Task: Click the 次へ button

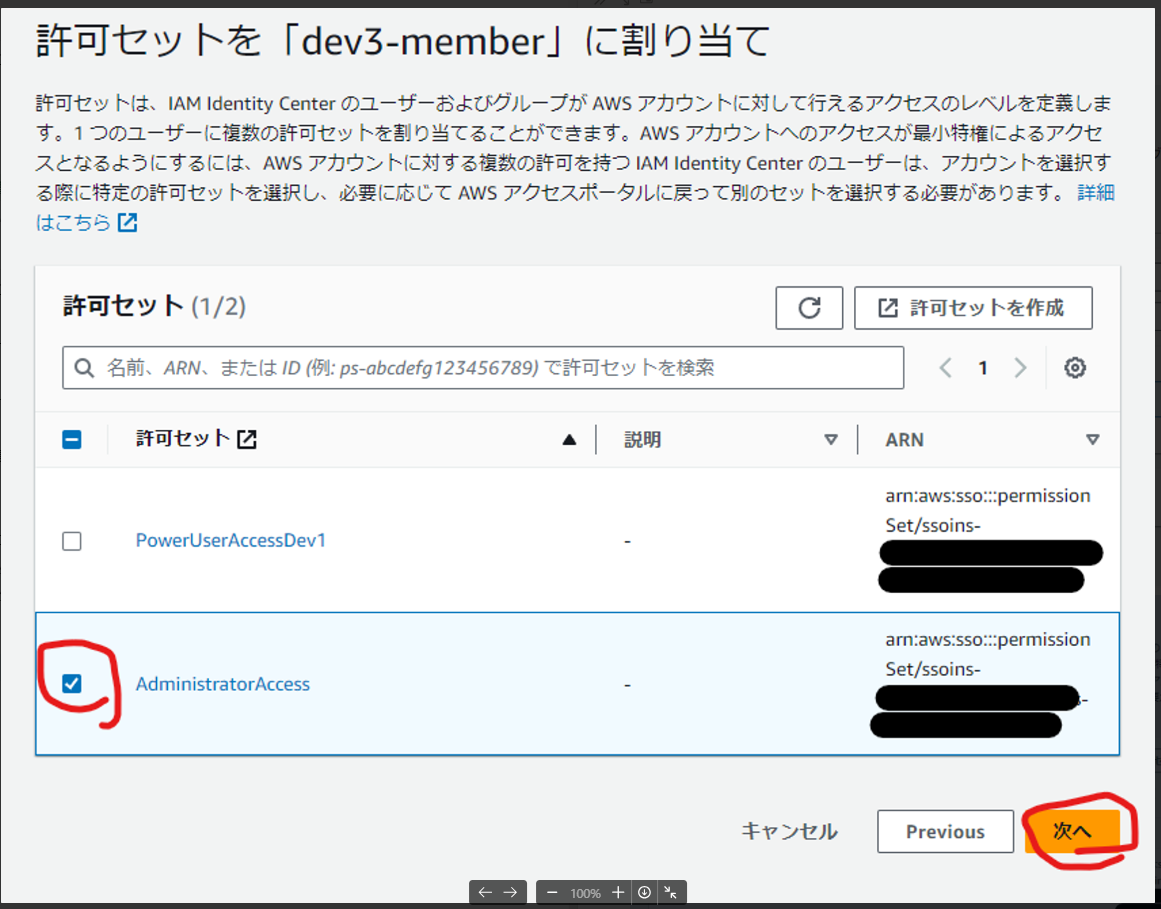Action: point(1071,831)
